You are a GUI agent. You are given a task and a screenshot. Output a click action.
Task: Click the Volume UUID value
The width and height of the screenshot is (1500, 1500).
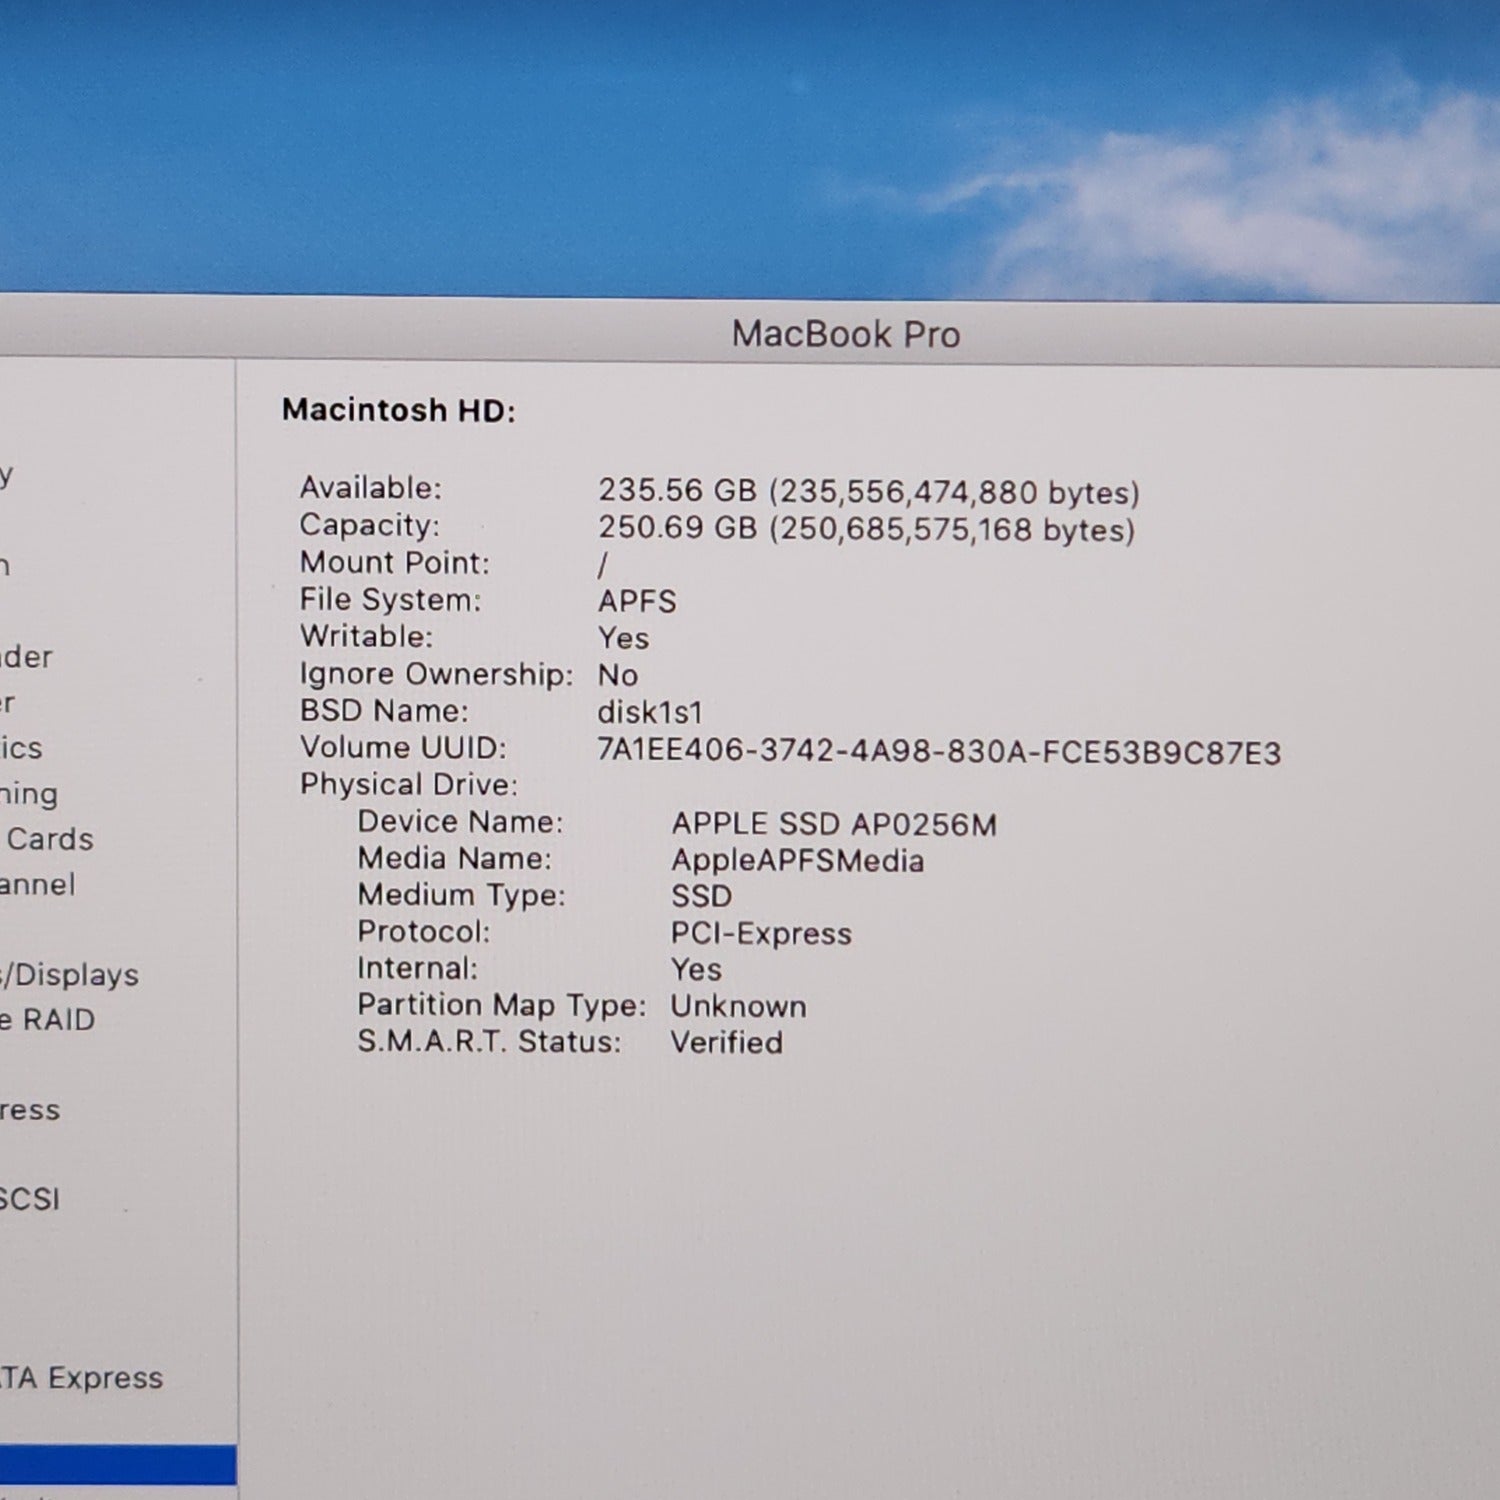coord(938,751)
